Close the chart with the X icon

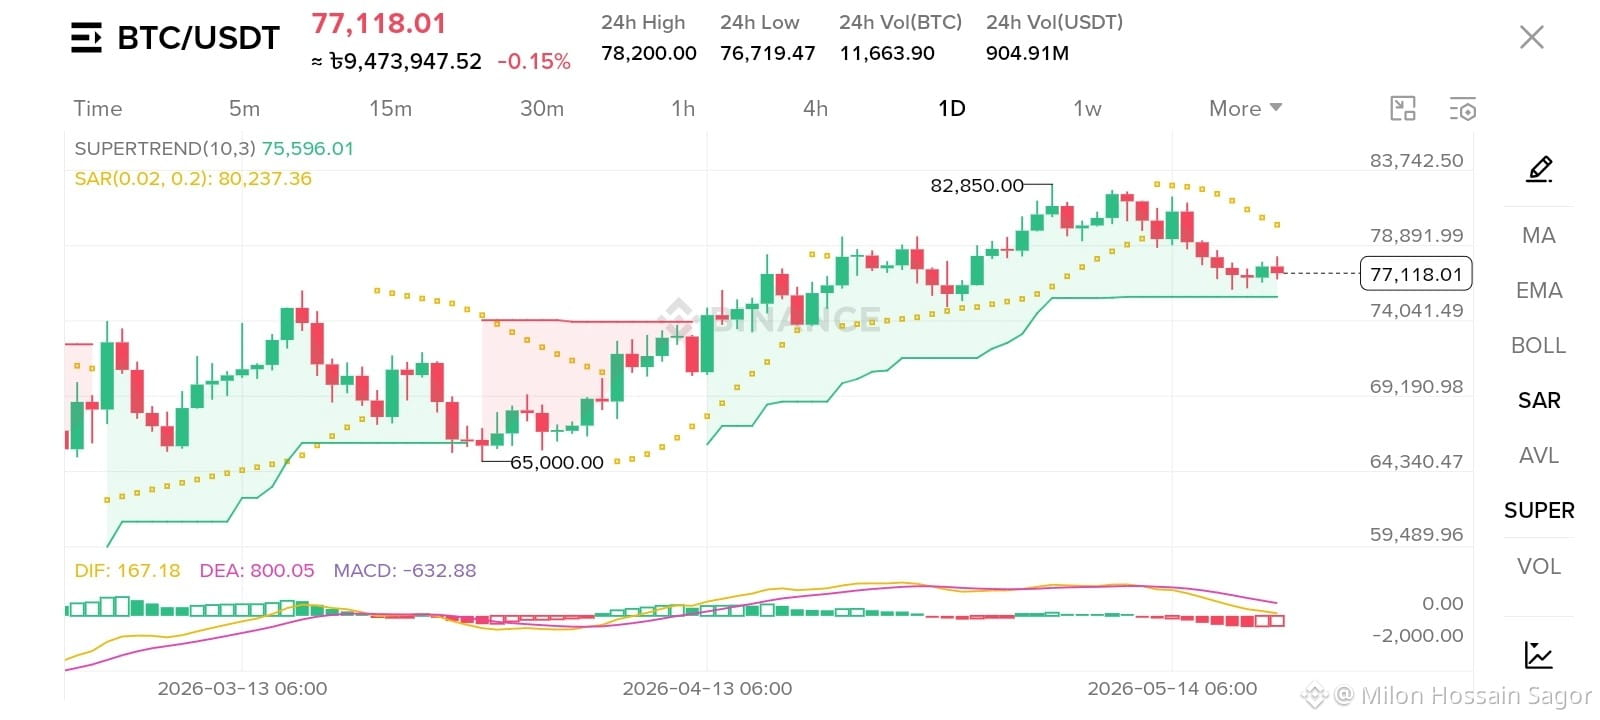pos(1531,38)
